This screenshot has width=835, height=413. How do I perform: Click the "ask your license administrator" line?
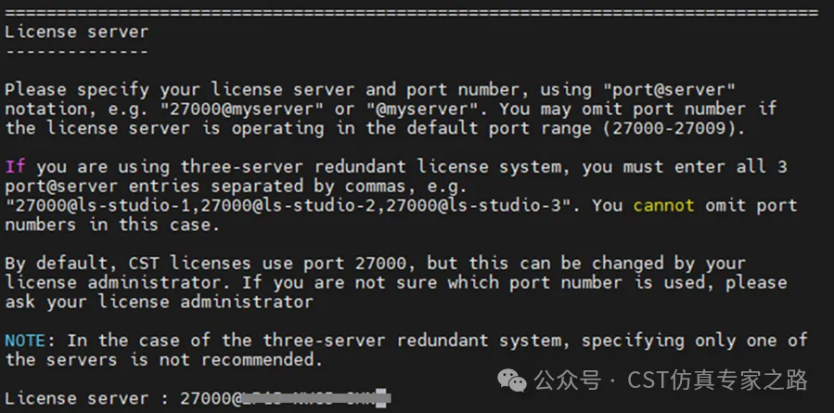tap(159, 302)
